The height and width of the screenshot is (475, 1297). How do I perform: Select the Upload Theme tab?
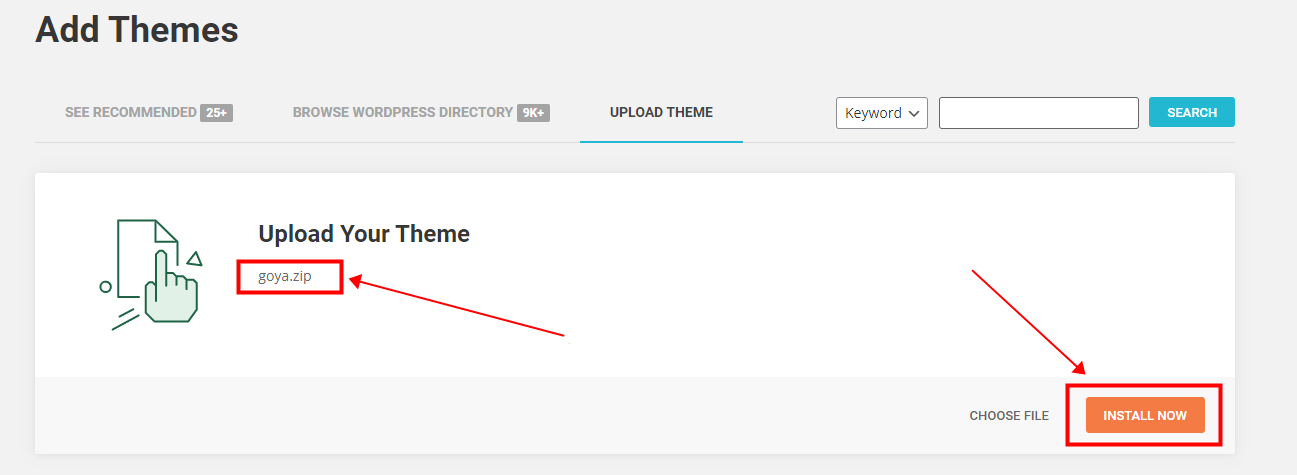point(661,112)
